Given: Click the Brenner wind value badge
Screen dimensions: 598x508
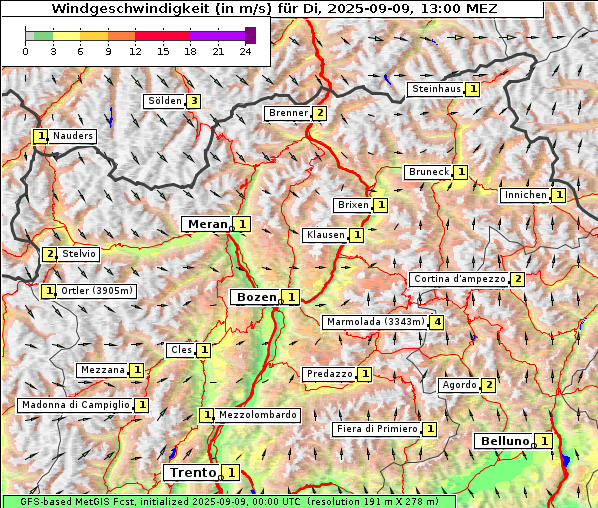Looking at the screenshot, I should point(320,113).
